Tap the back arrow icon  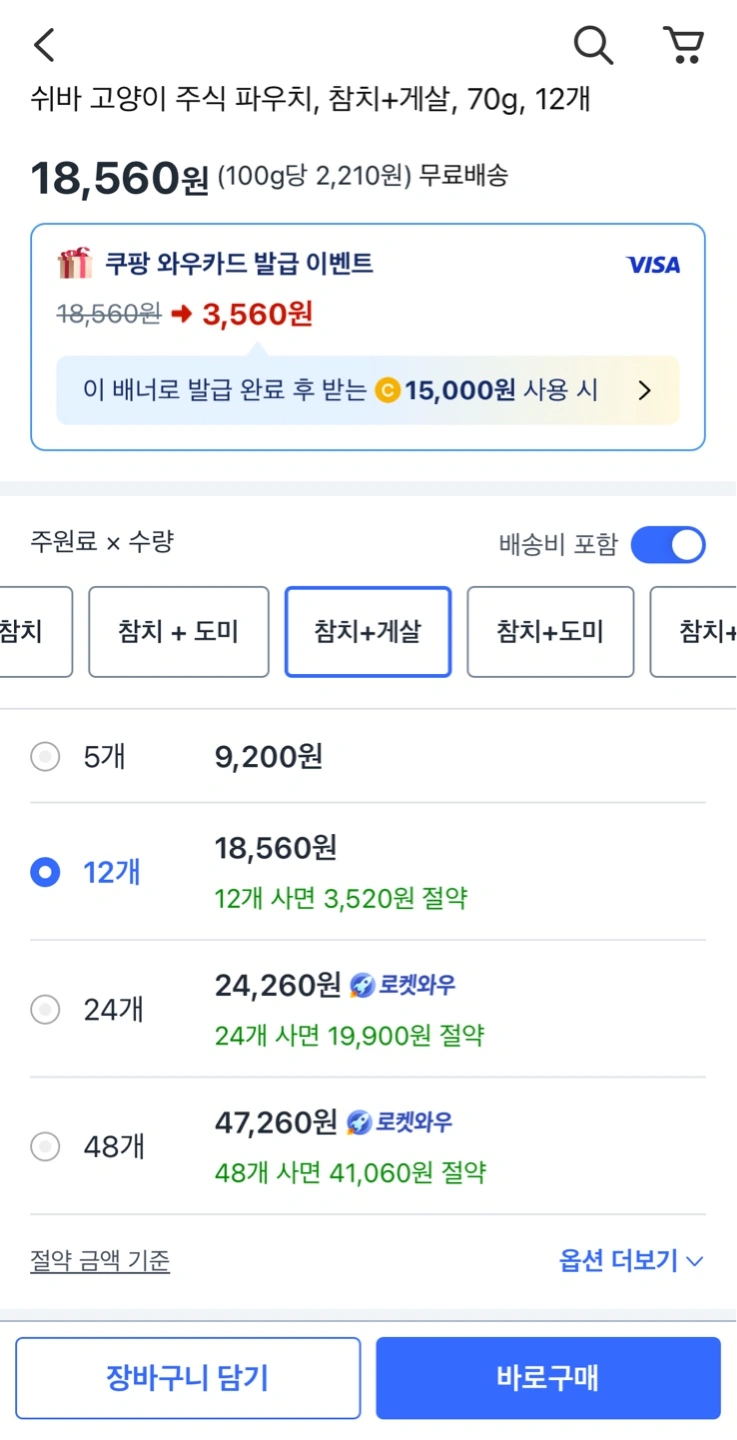[x=44, y=45]
